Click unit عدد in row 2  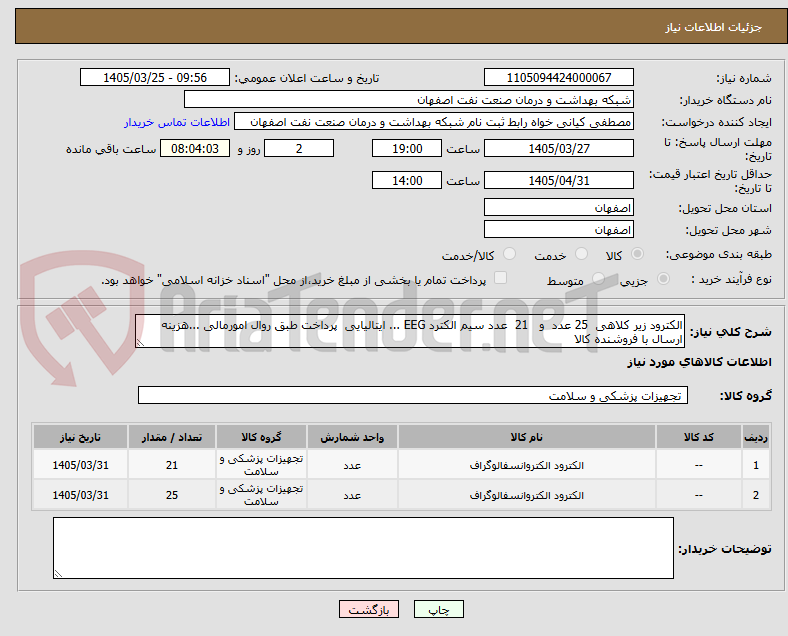[352, 495]
